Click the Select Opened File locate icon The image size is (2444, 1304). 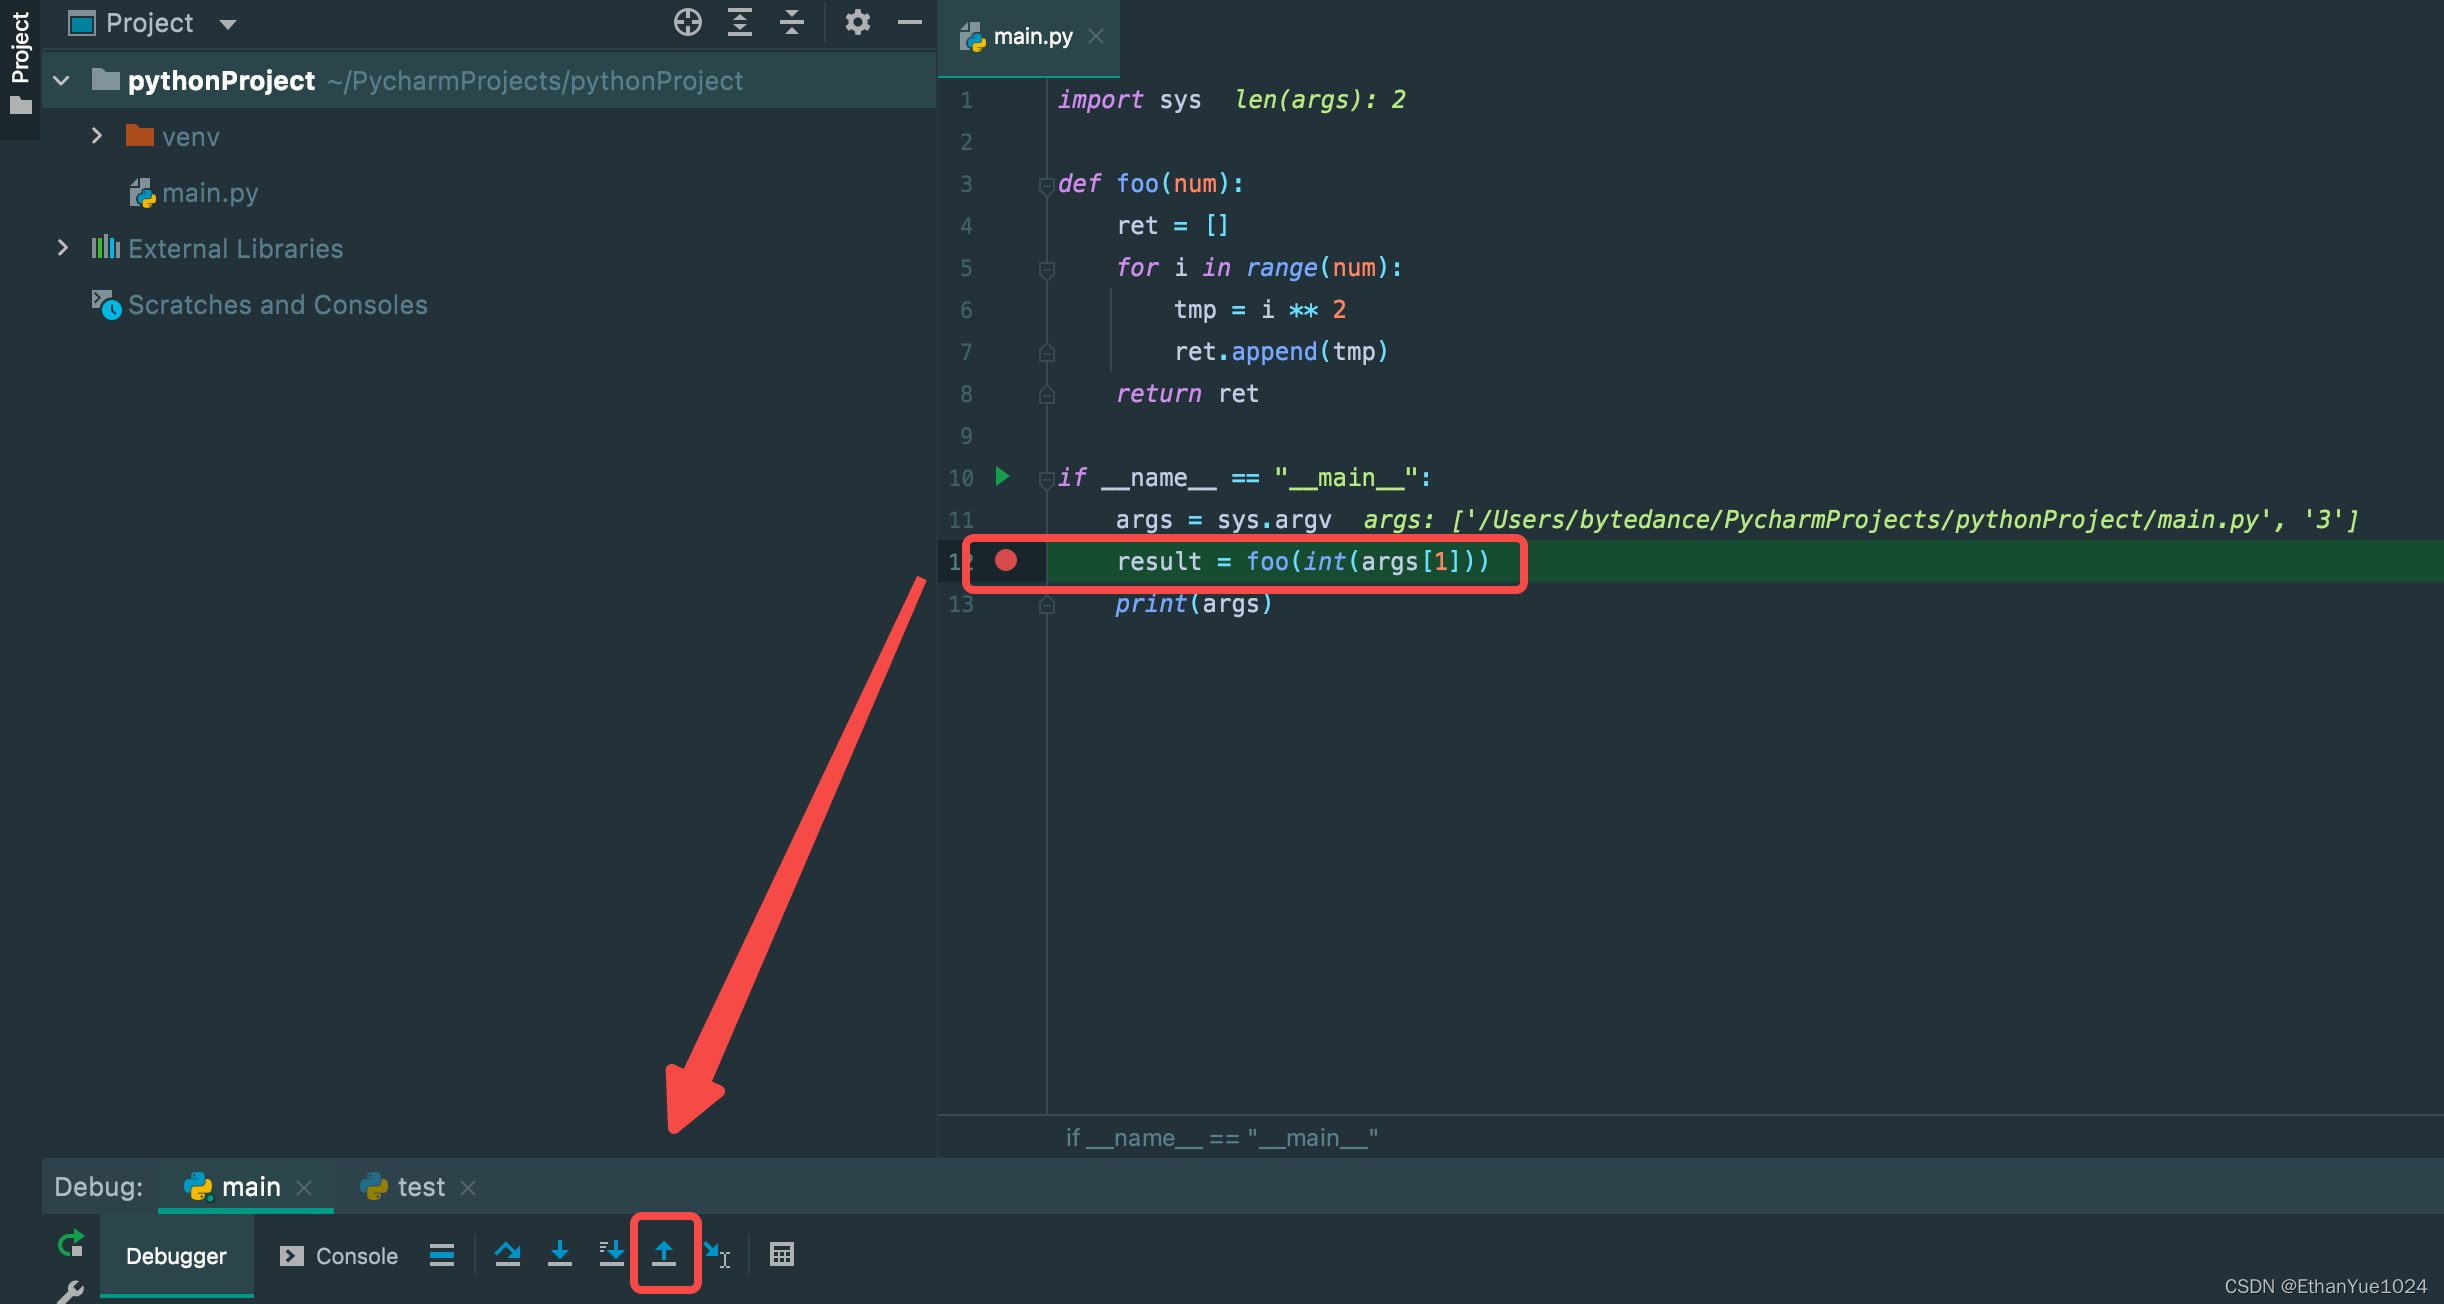coord(688,22)
